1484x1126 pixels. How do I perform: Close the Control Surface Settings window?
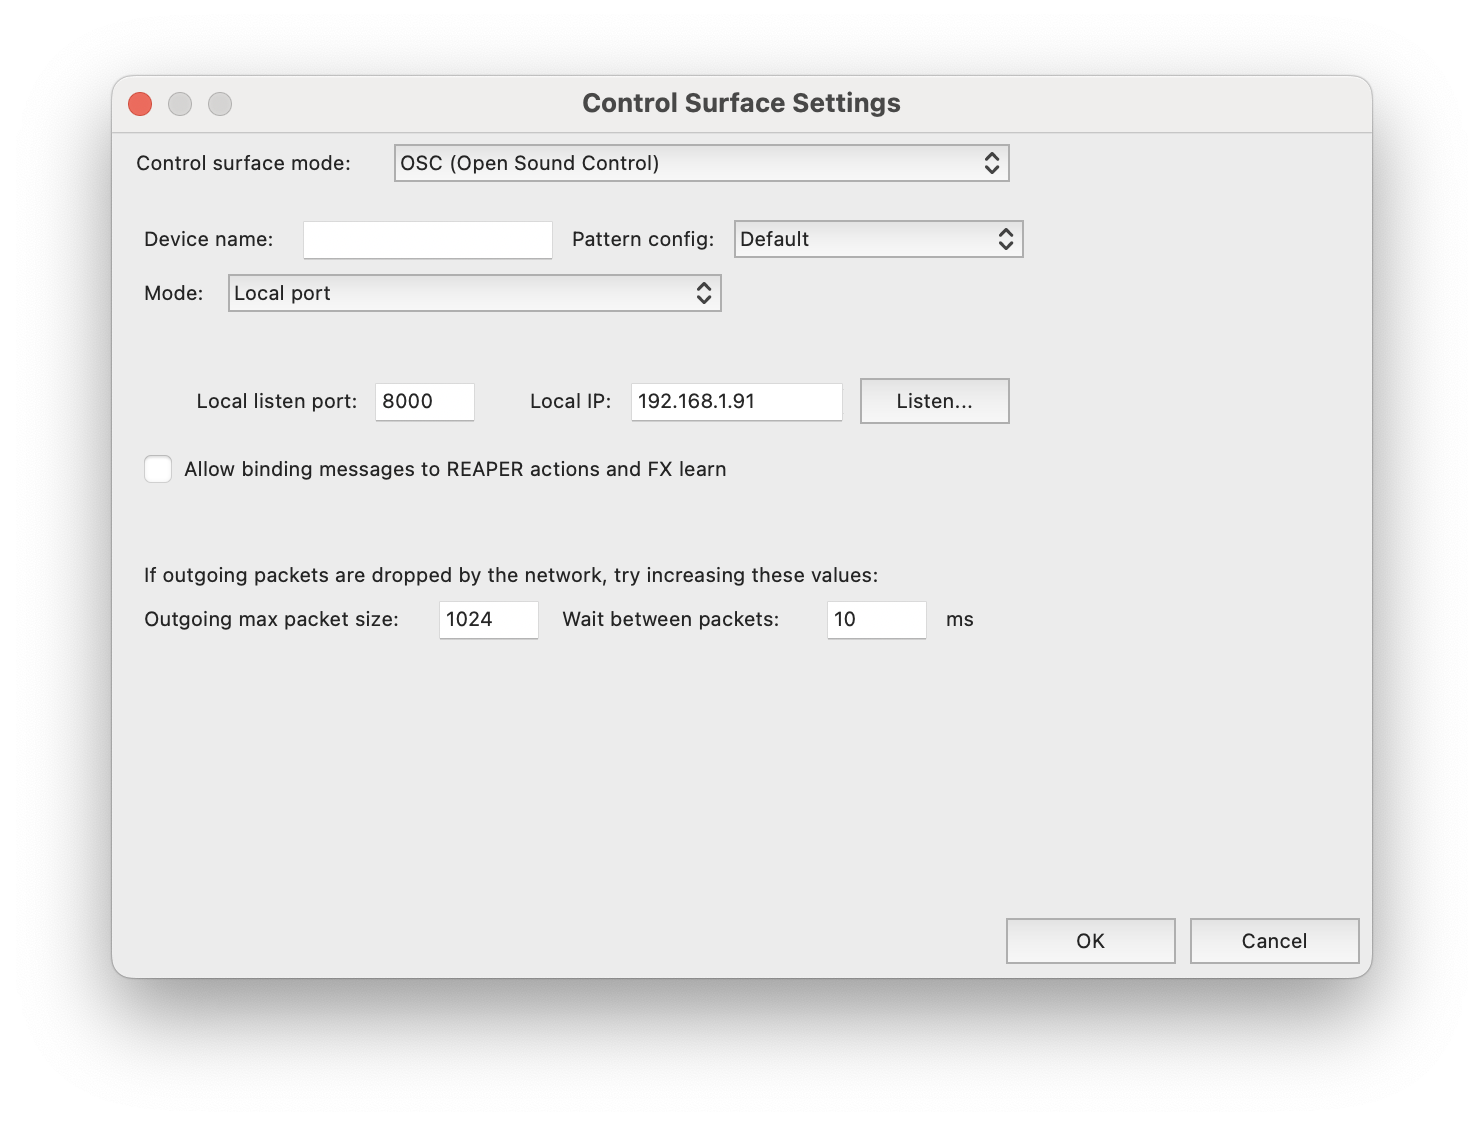coord(140,104)
